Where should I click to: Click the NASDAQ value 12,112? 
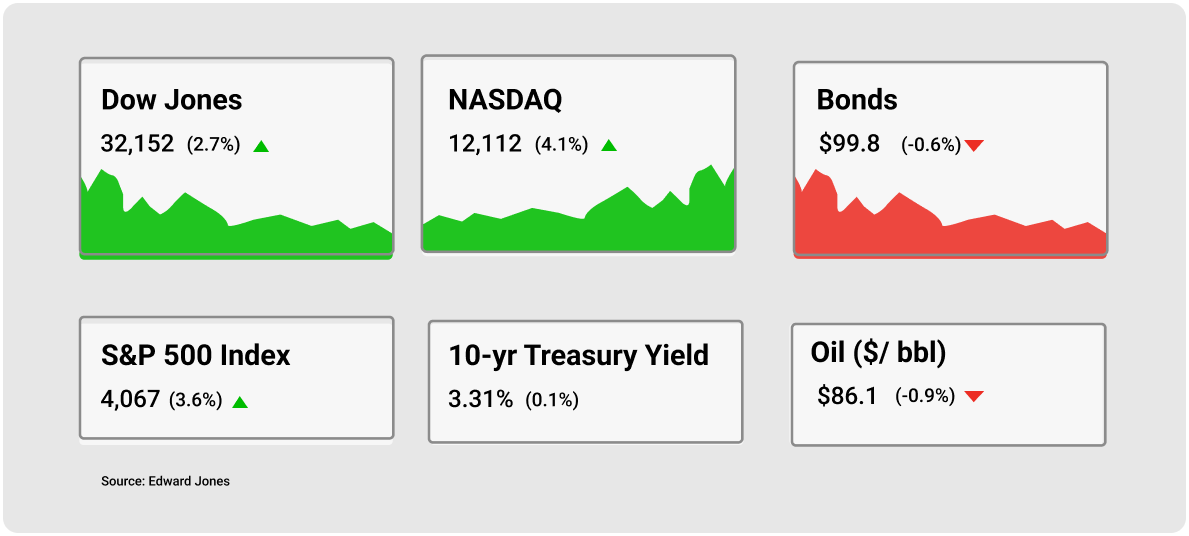pyautogui.click(x=485, y=143)
